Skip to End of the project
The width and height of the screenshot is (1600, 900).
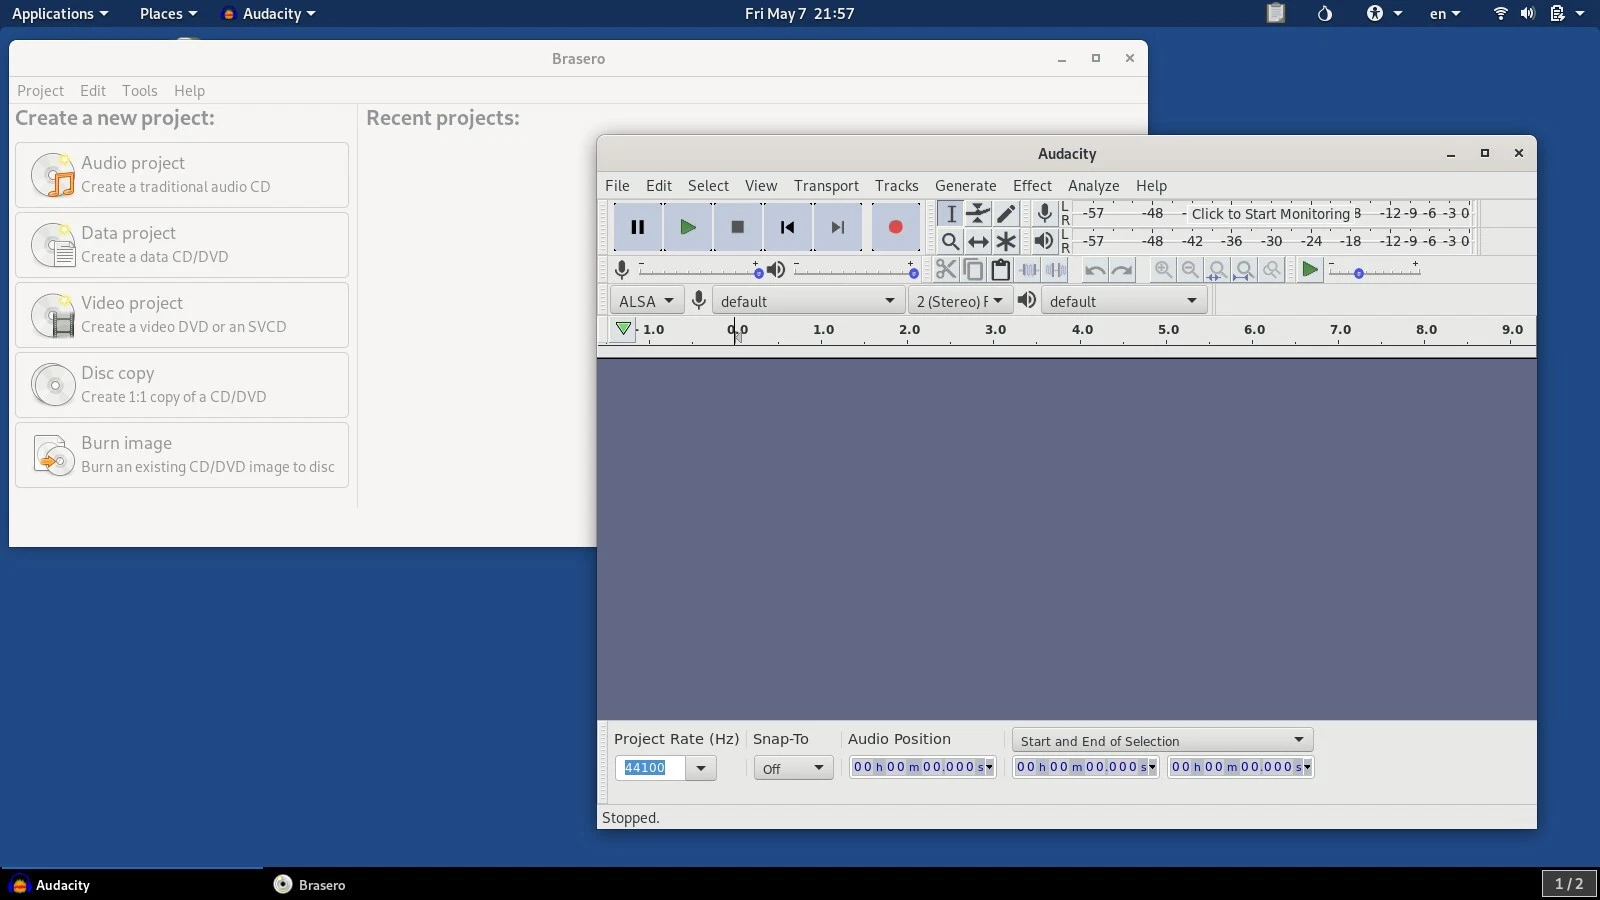click(x=838, y=227)
